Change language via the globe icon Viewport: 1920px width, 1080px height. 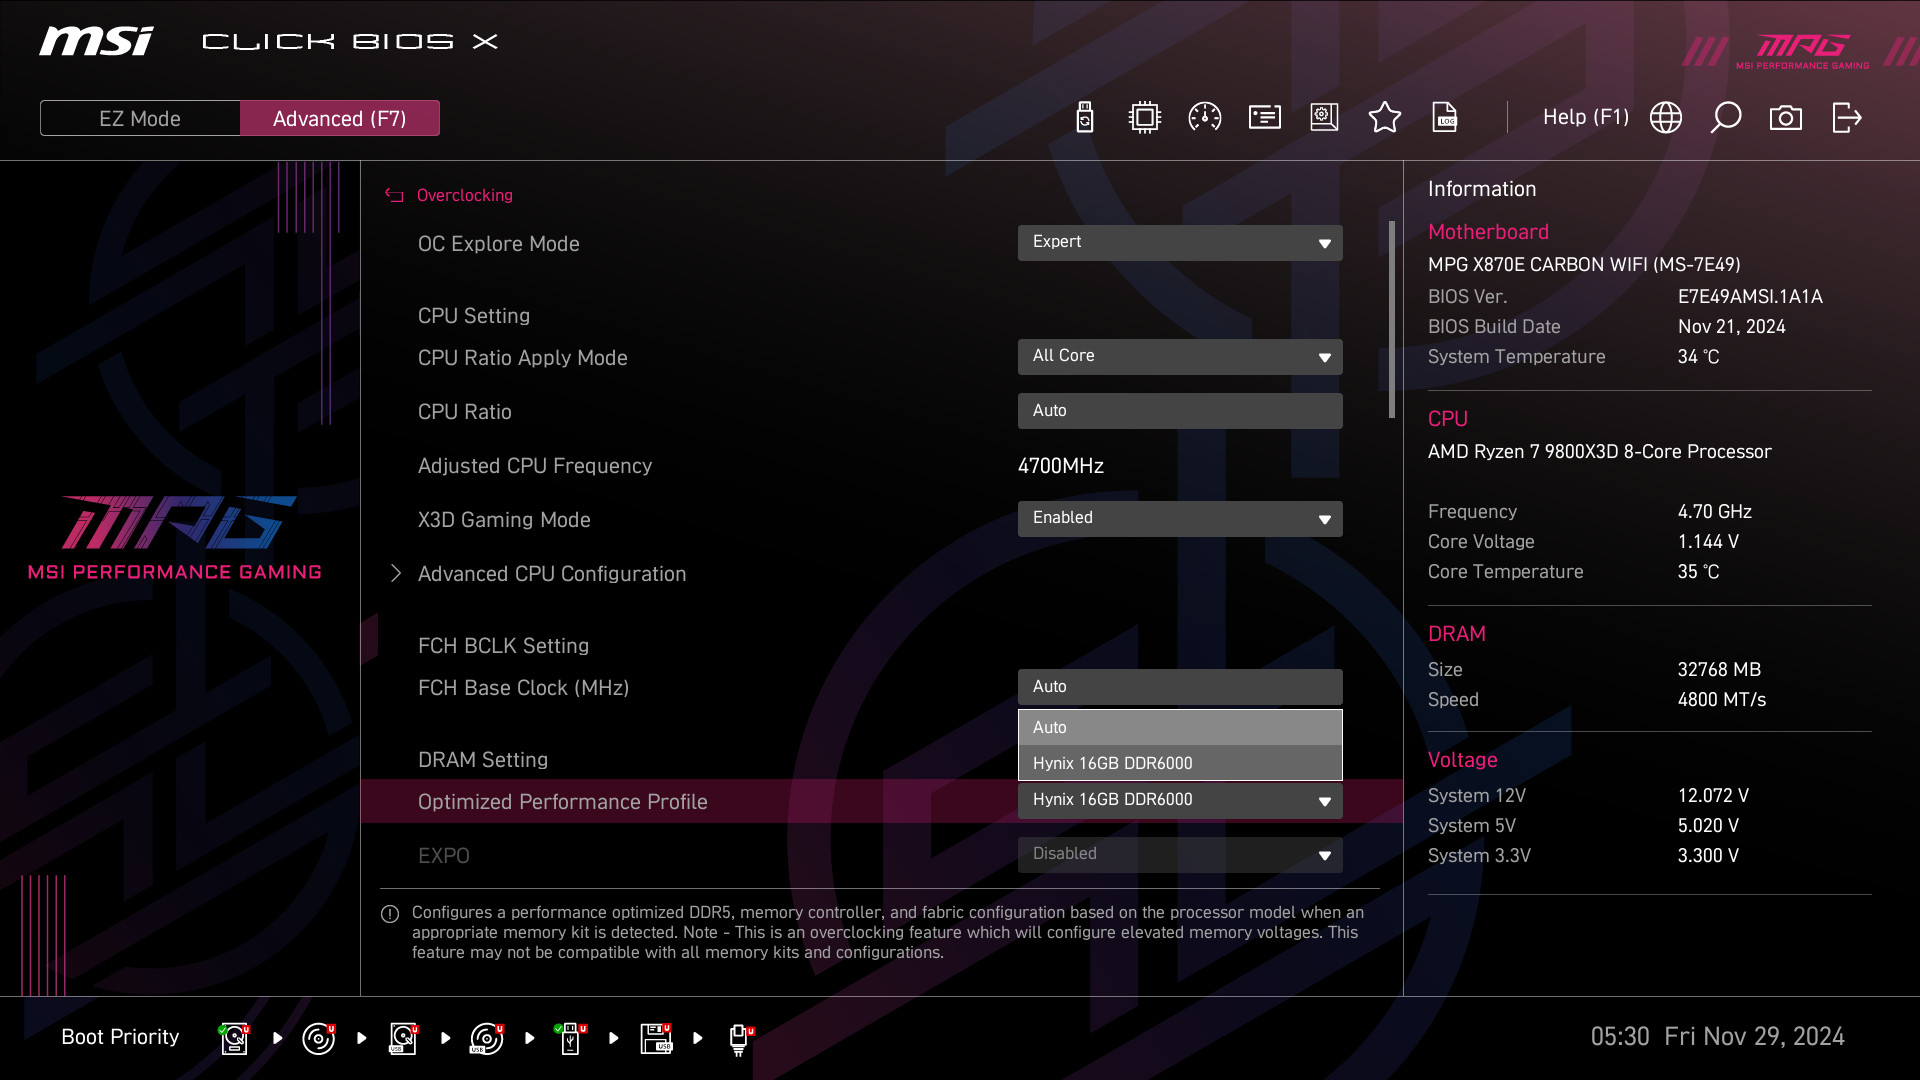tap(1665, 118)
